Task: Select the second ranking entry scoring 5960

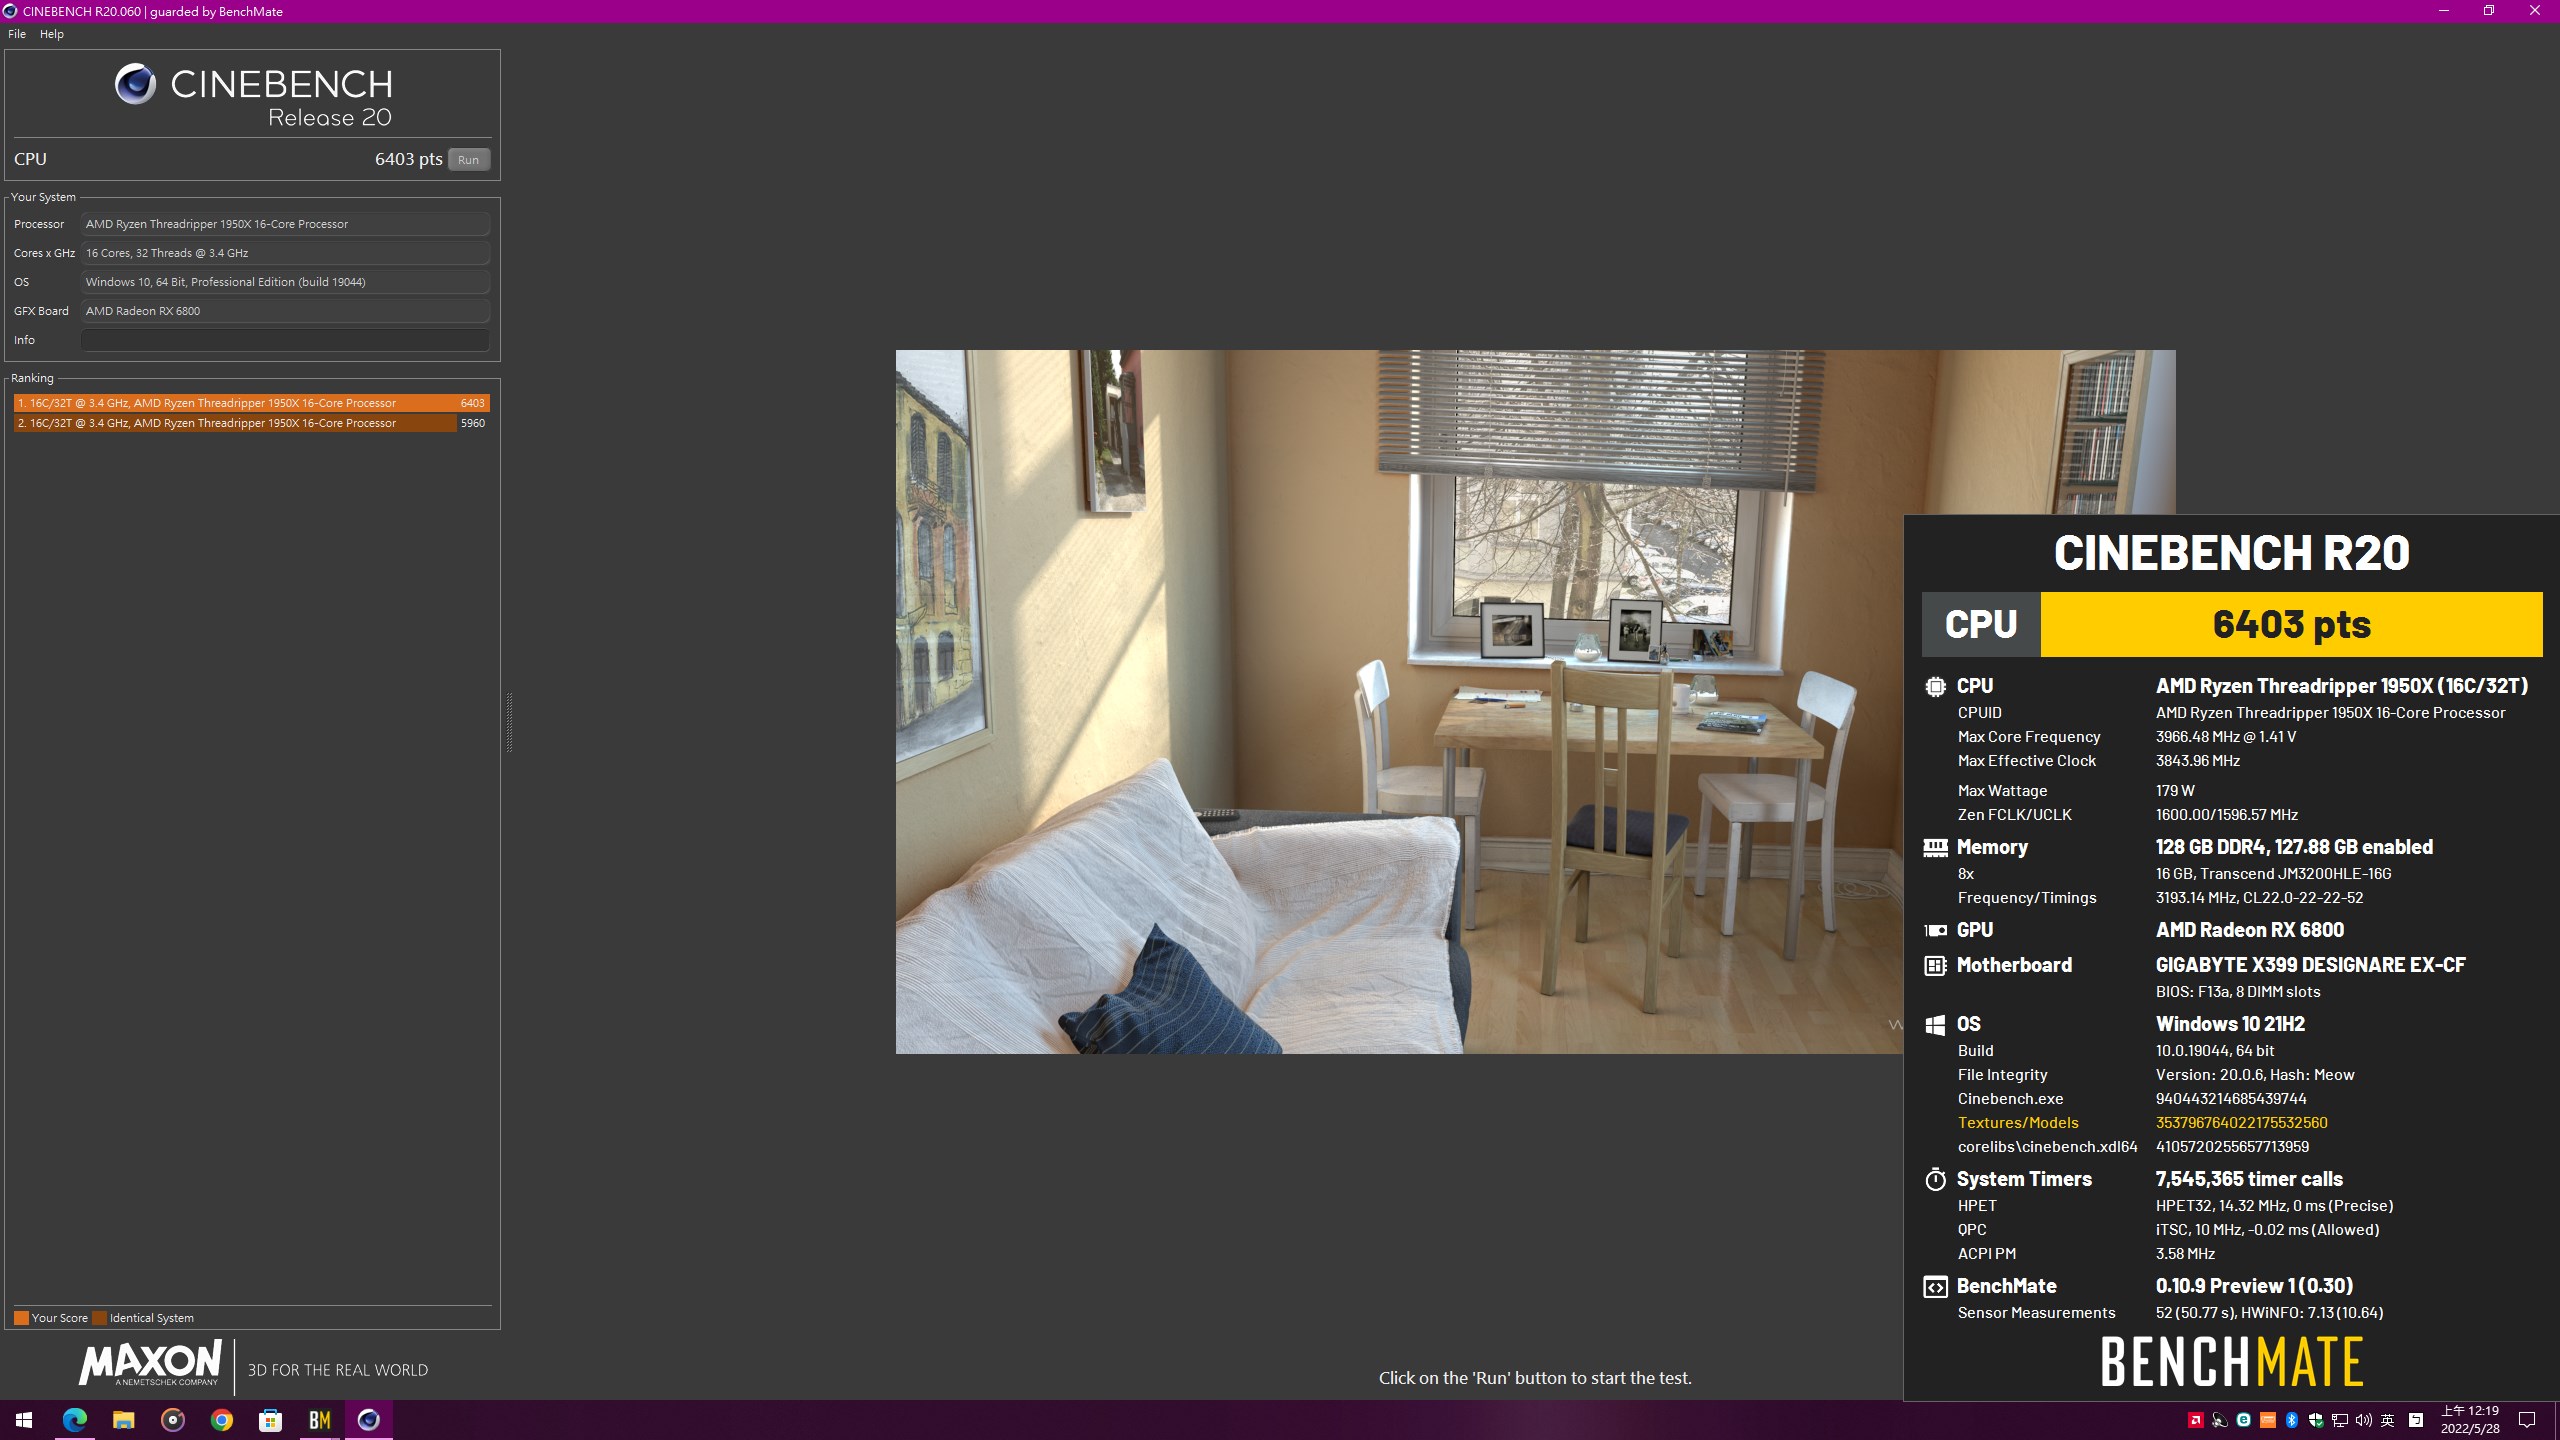Action: point(252,423)
